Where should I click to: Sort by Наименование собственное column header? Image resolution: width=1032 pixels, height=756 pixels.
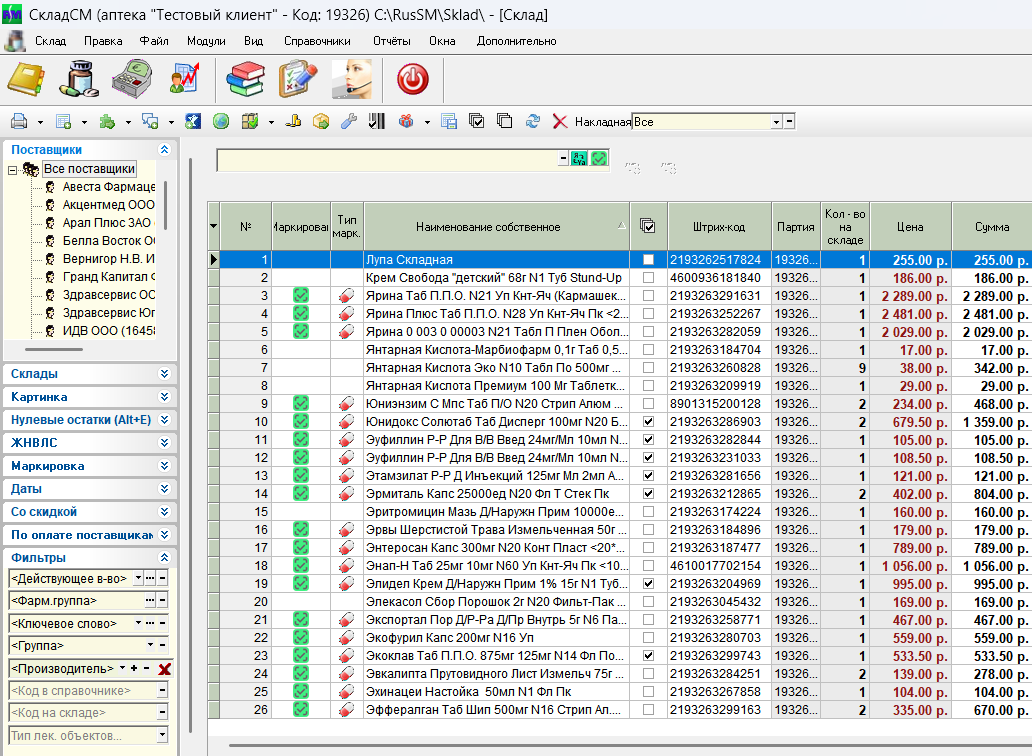497,227
